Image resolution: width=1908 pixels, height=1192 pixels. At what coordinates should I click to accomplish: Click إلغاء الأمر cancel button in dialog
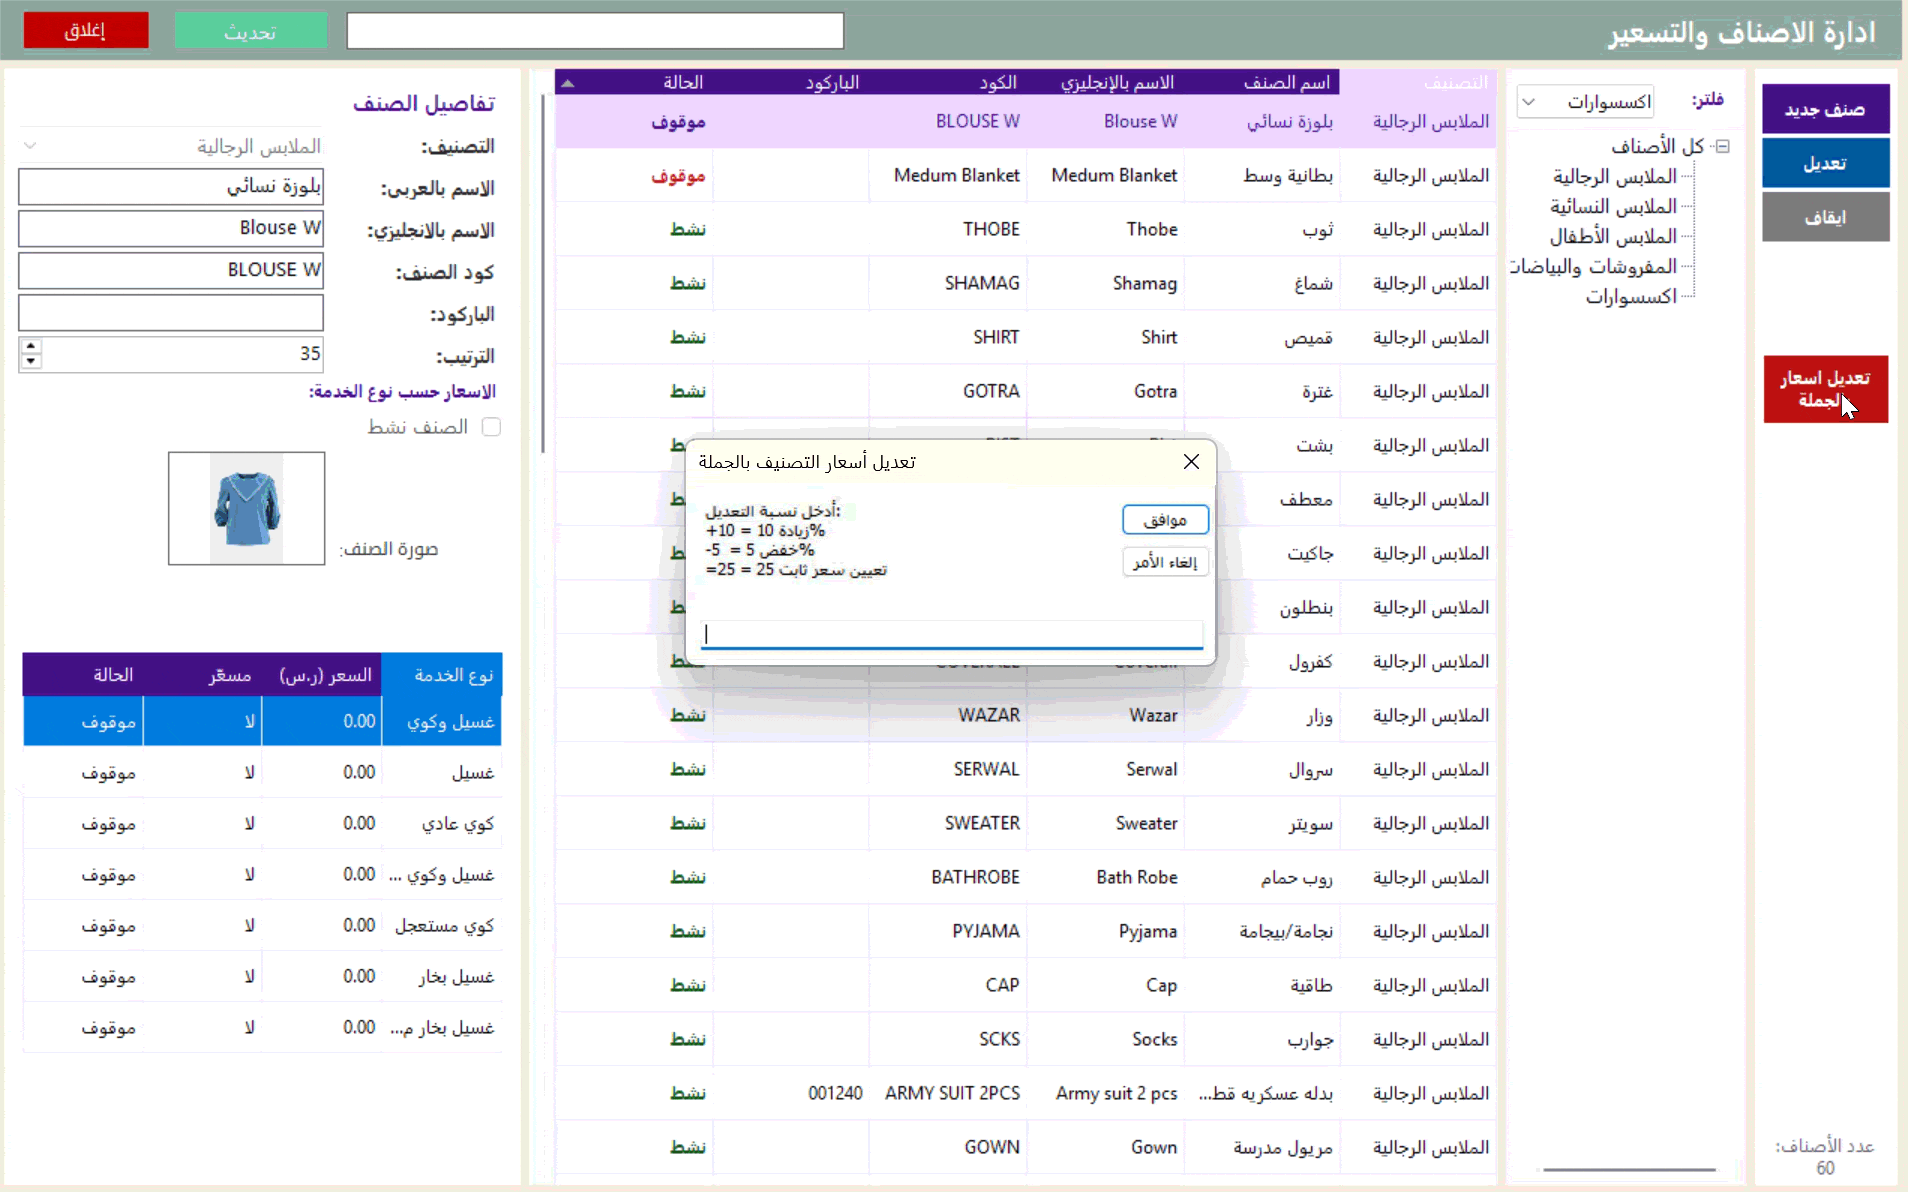pyautogui.click(x=1165, y=562)
